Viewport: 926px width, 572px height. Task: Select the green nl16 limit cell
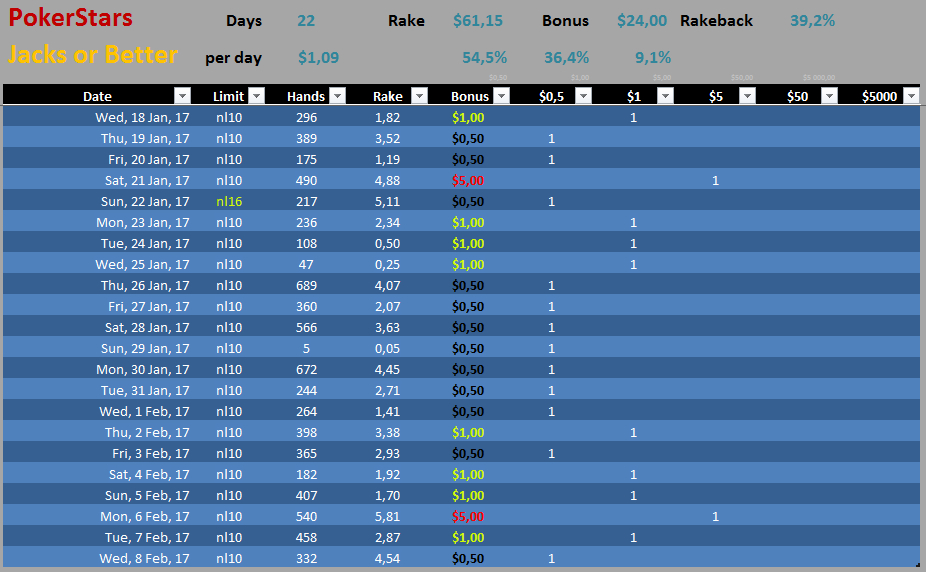coord(229,201)
